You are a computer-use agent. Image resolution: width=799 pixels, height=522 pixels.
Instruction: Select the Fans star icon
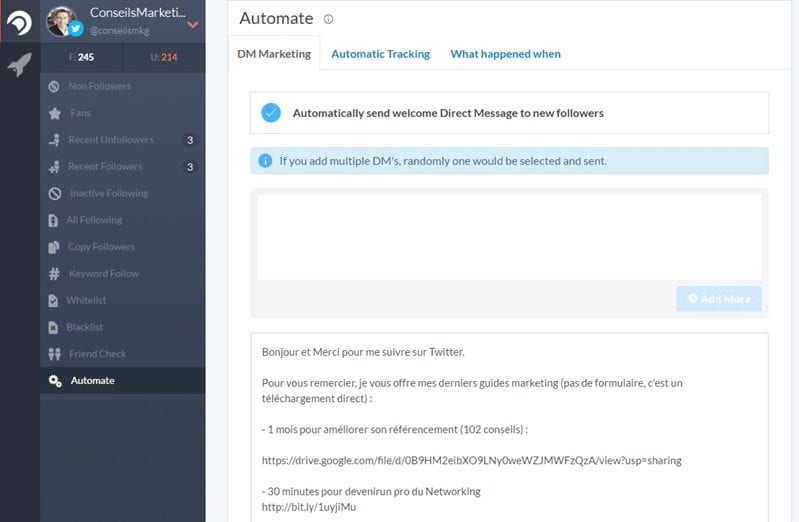coord(55,113)
